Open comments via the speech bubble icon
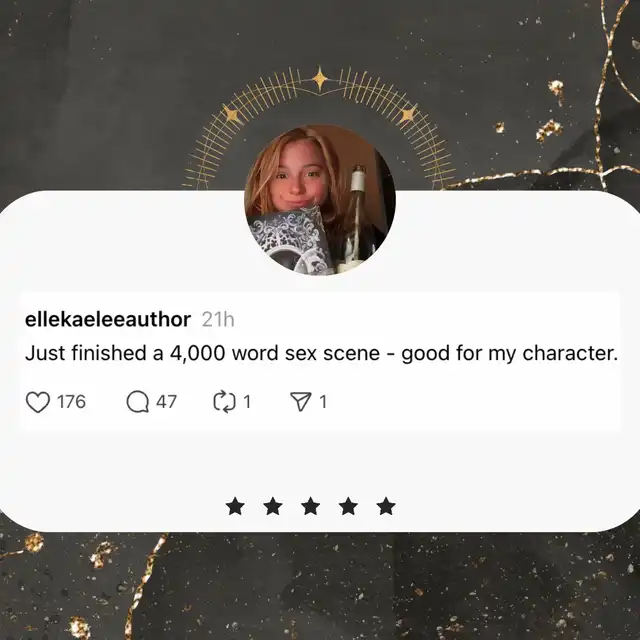640x640 pixels. click(138, 402)
